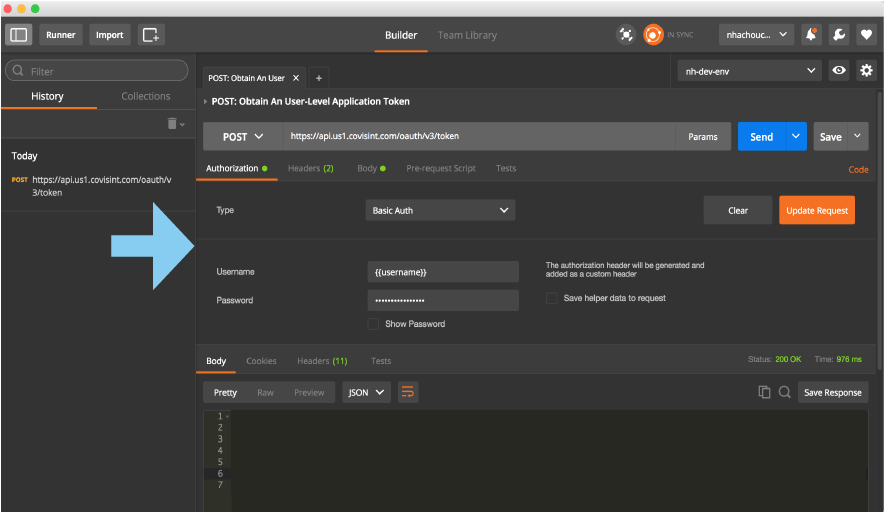The image size is (884, 512).
Task: Toggle the response line wrap button
Action: pos(407,392)
